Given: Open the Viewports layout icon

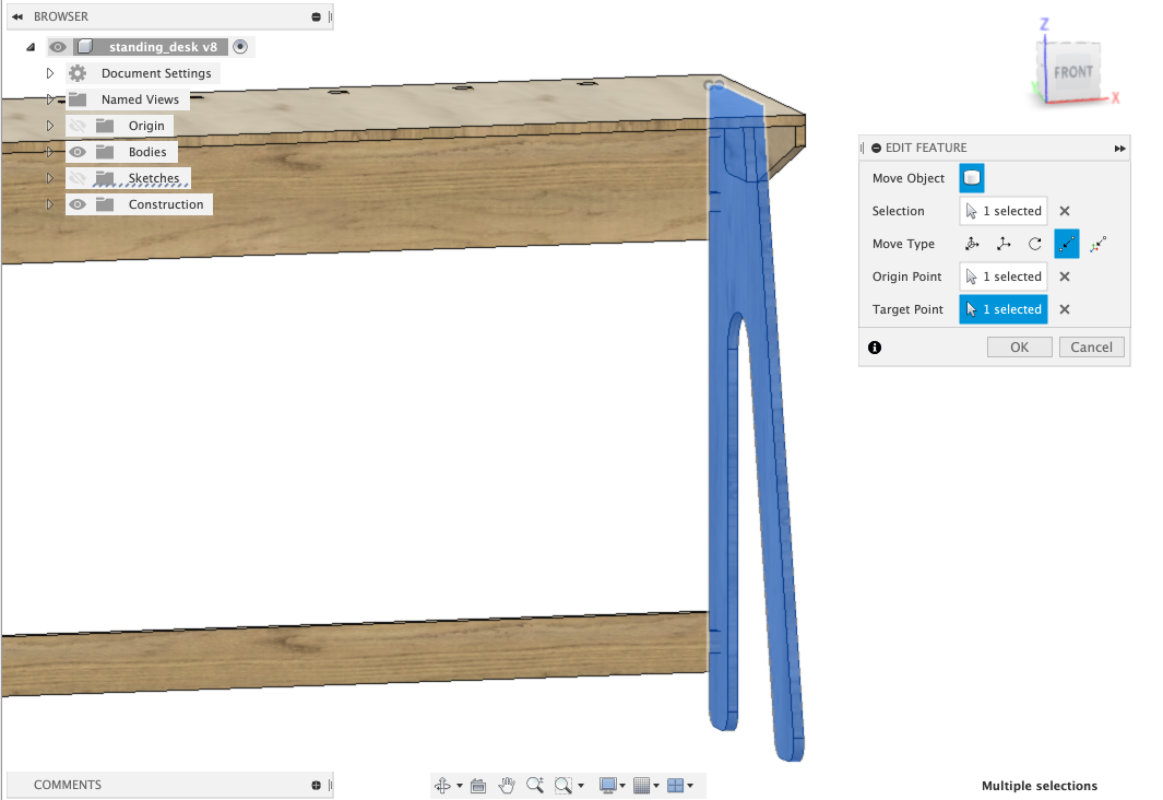Looking at the screenshot, I should click(675, 785).
